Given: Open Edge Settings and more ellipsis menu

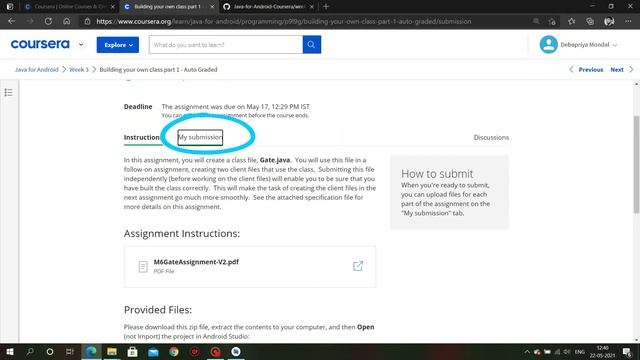Looking at the screenshot, I should pos(628,21).
